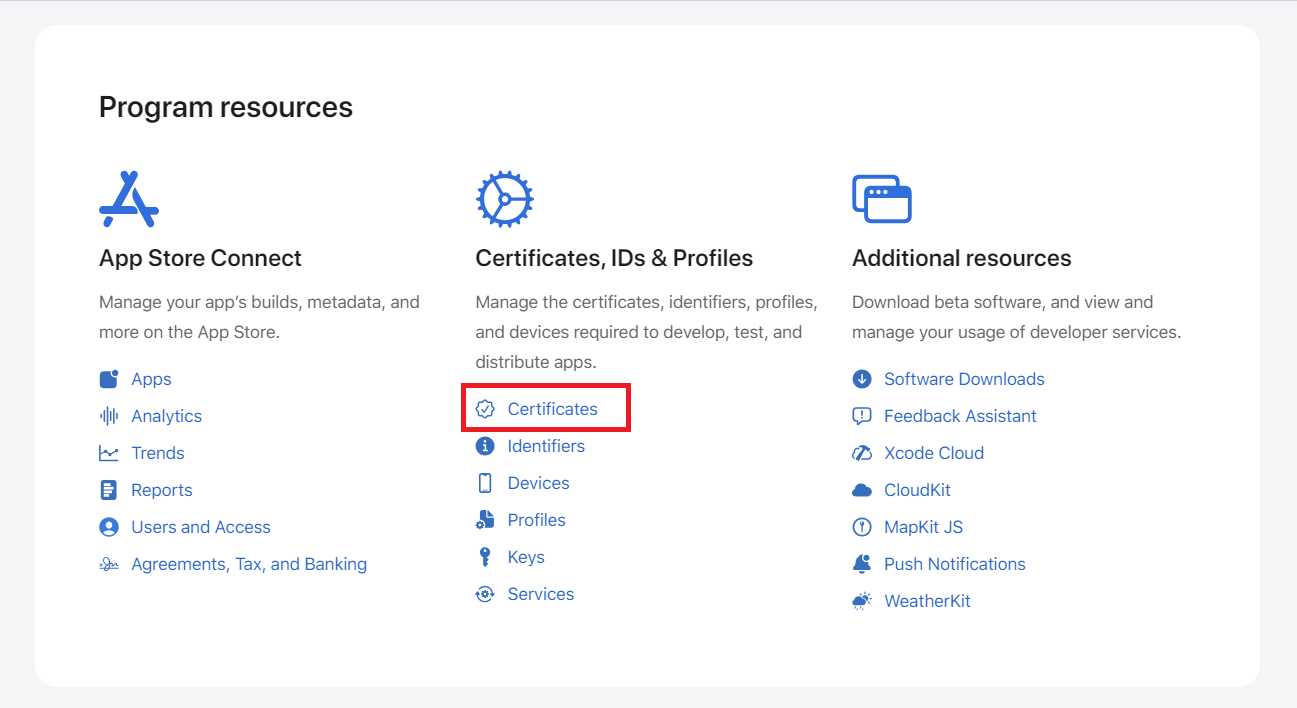
Task: Click the "Manage your app's builds" description
Action: tap(259, 317)
